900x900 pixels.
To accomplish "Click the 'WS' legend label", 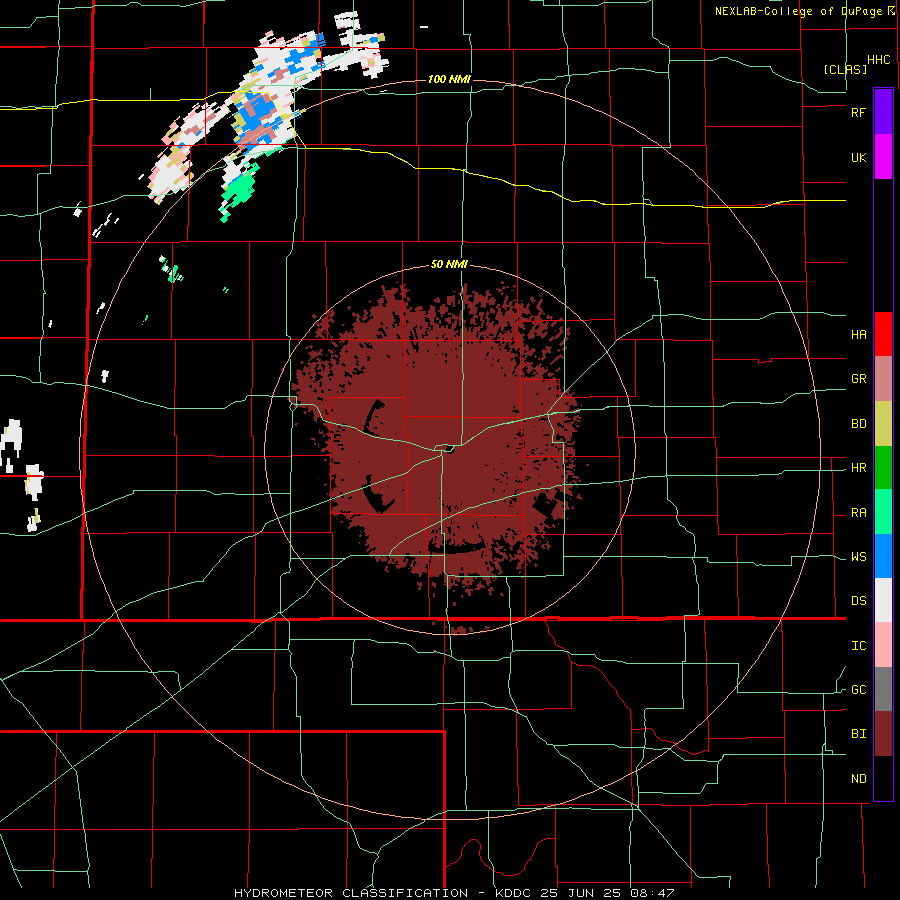I will pyautogui.click(x=858, y=557).
